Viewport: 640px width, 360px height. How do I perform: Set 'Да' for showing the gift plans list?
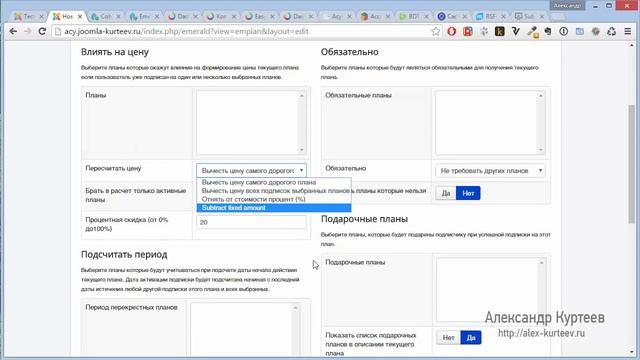tap(471, 338)
